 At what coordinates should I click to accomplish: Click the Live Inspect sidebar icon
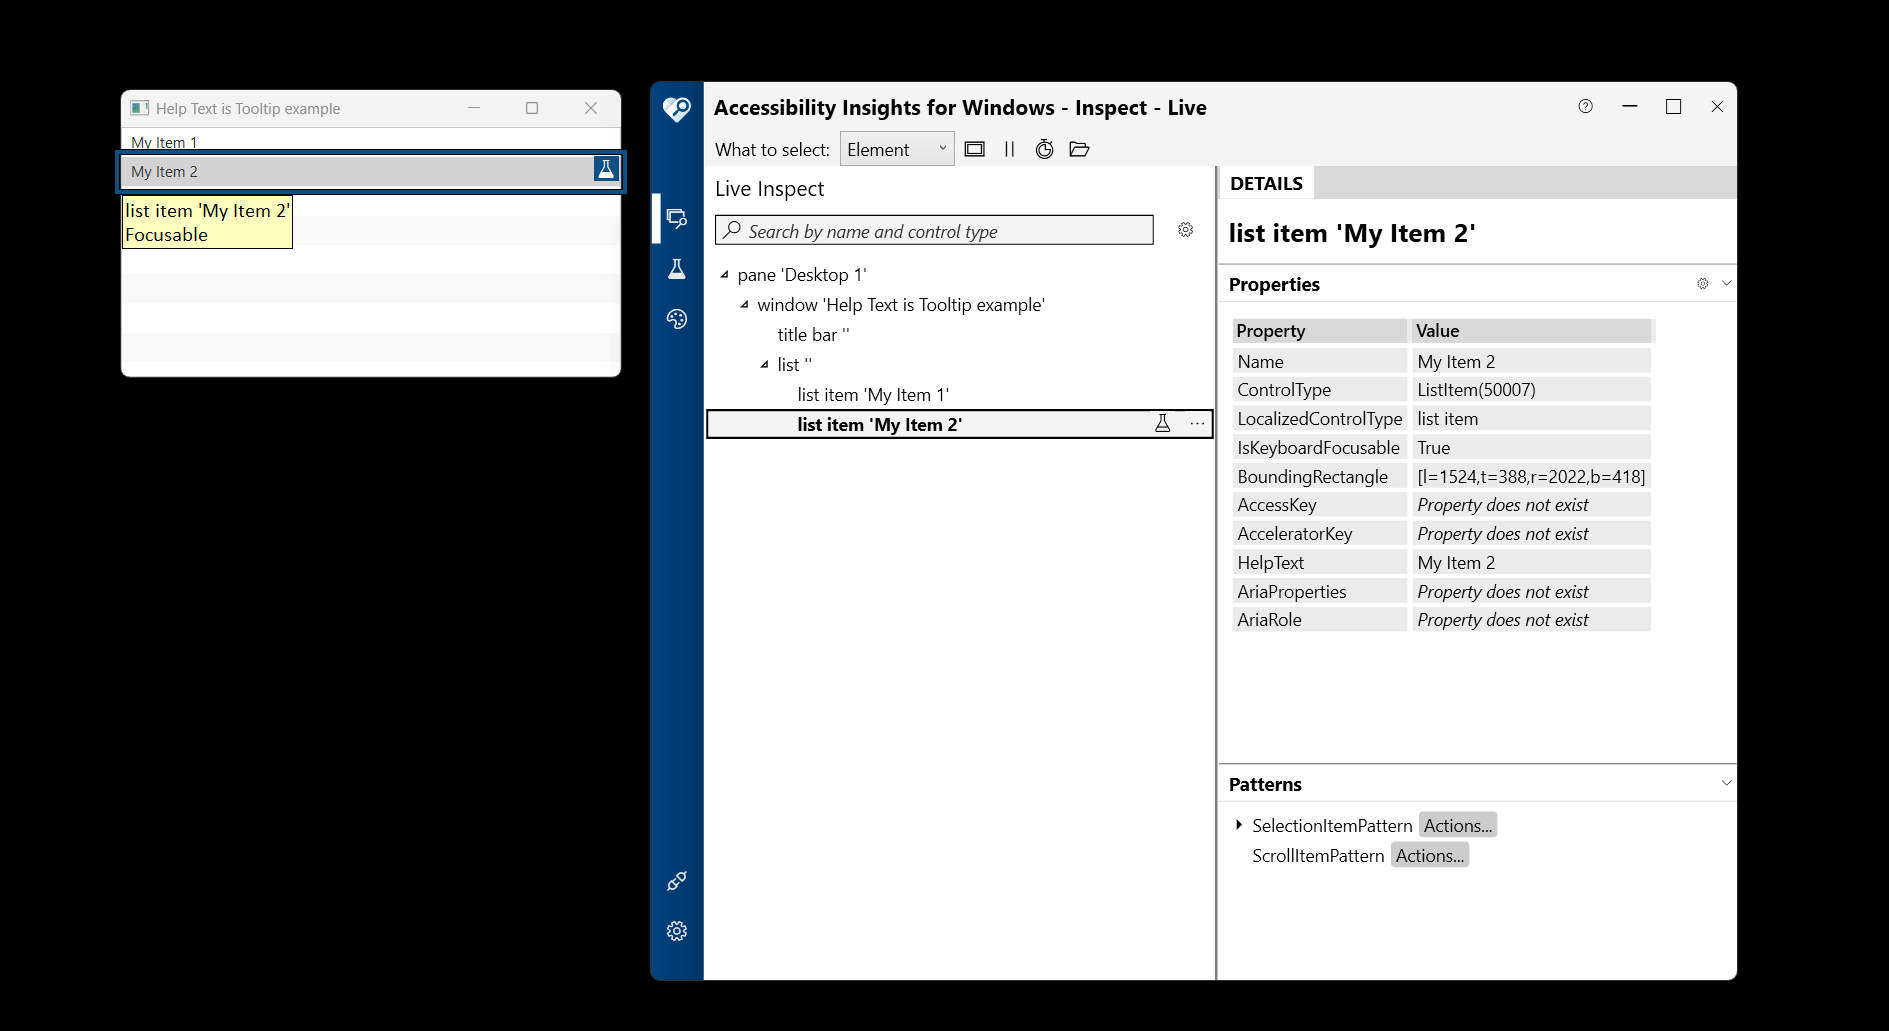click(677, 218)
